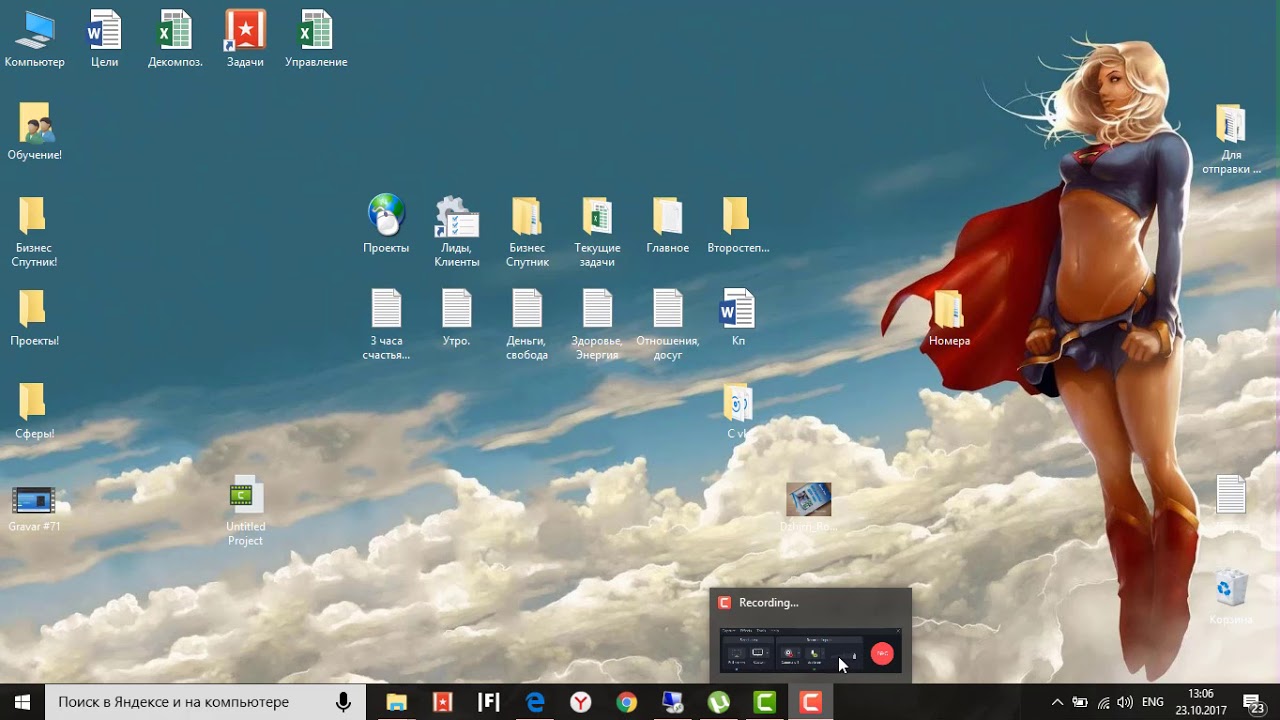Open the Декомпоз. Excel file
Screen dimensions: 1280x720
pyautogui.click(x=175, y=38)
